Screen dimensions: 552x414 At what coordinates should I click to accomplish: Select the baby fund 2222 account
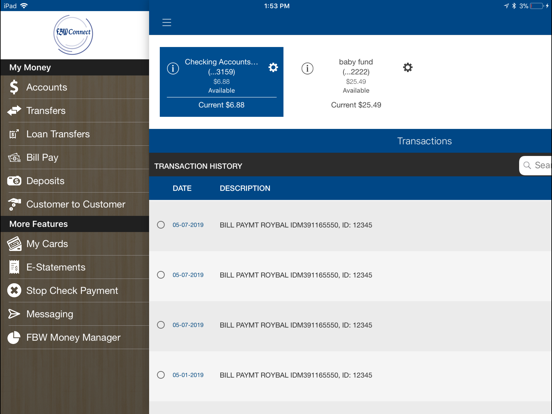[x=356, y=82]
